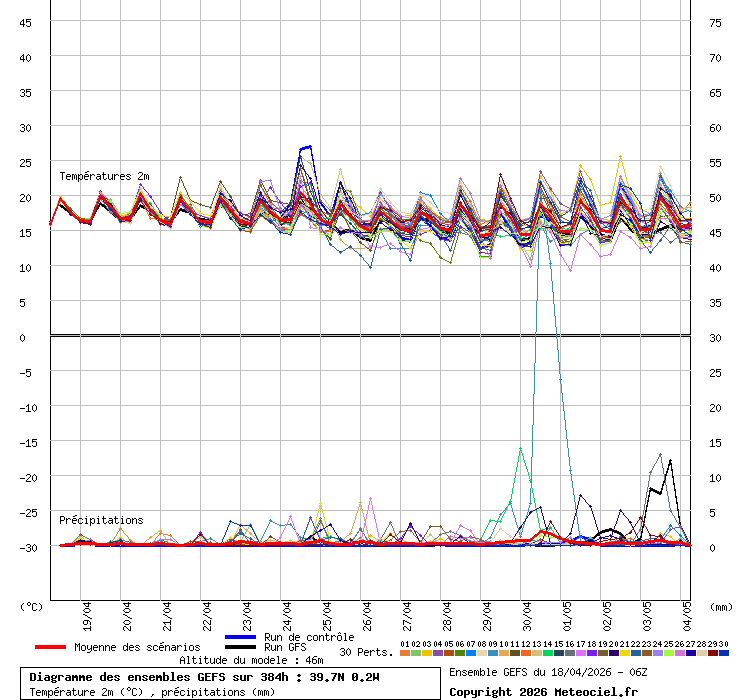Click perturbation 30 legend swatch

(x=724, y=653)
